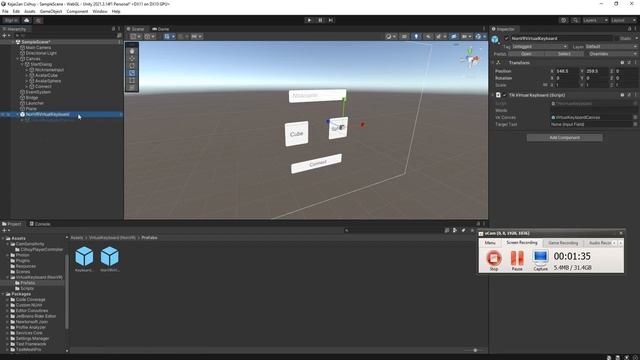This screenshot has width=640, height=360.
Task: Click the prefab Open button in the Inspector
Action: (x=526, y=54)
